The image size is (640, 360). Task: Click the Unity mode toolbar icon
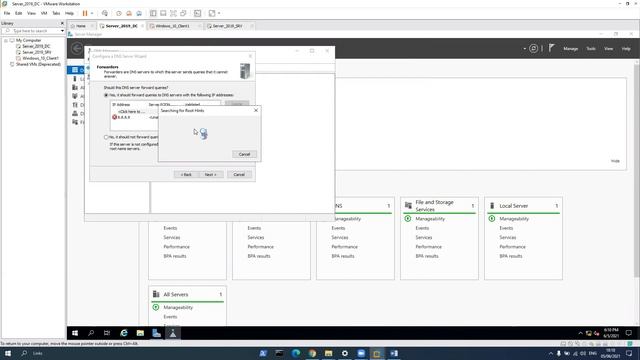184,13
